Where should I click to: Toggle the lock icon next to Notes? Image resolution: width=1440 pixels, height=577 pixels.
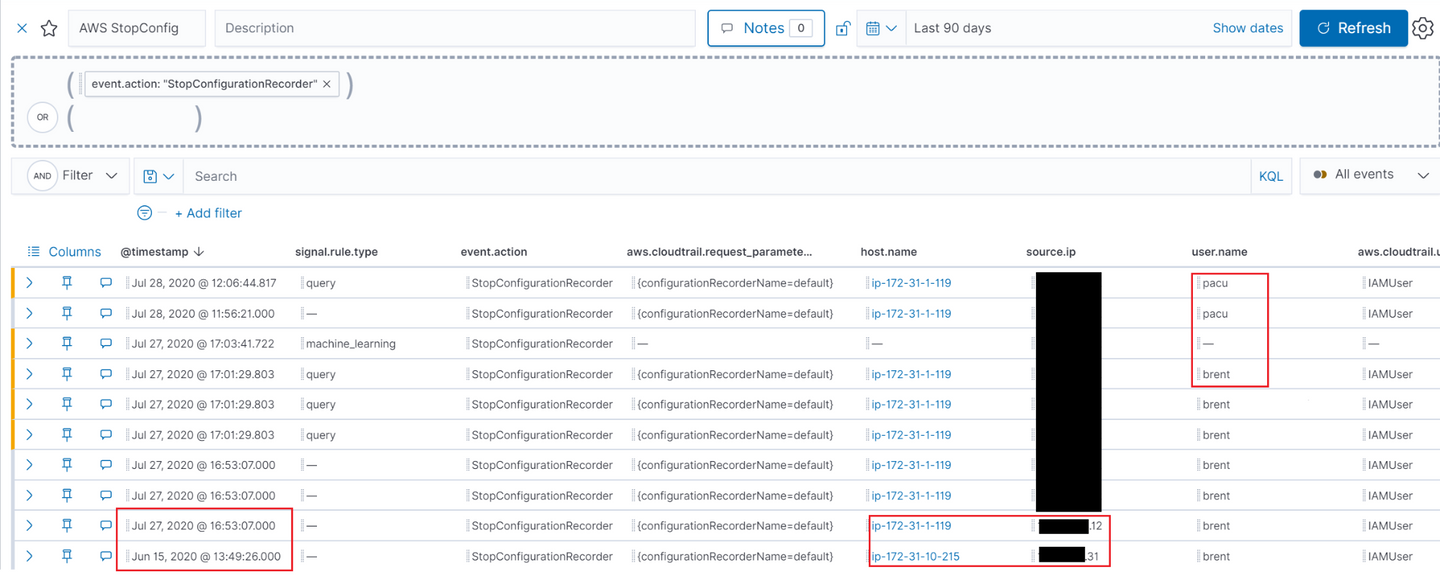[x=843, y=28]
